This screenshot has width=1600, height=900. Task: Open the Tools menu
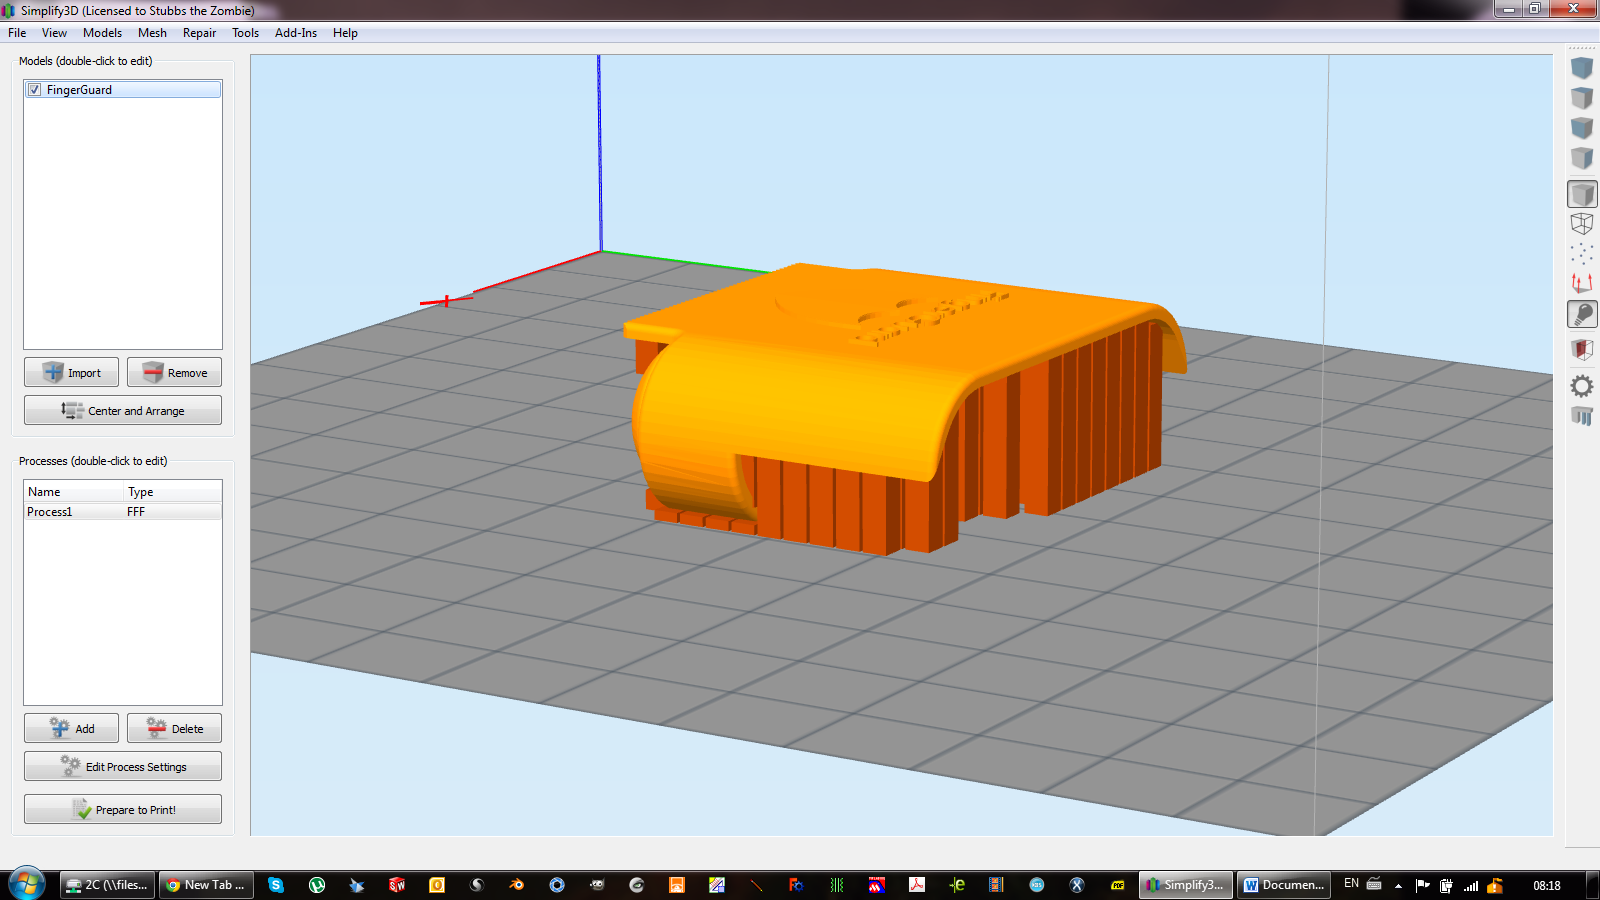tap(245, 33)
